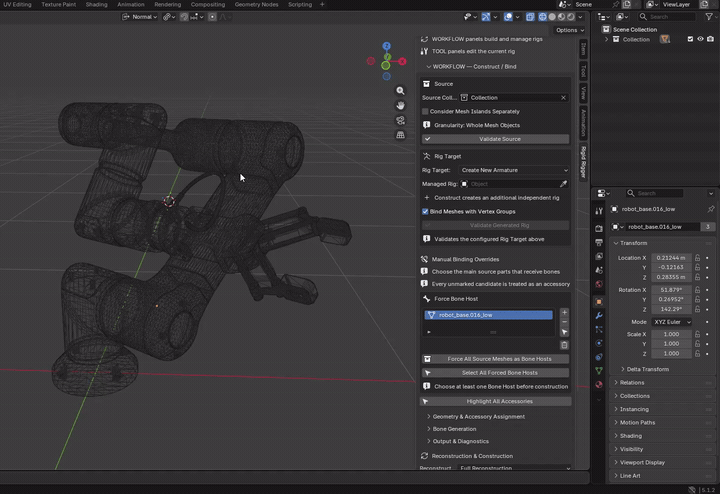
Task: Open the Object properties tab
Action: coord(599,302)
